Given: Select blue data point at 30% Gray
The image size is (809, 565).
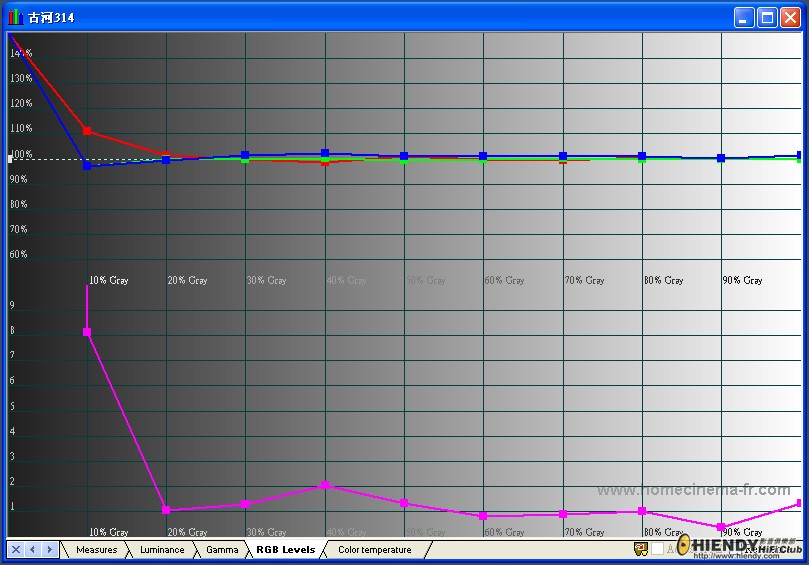Looking at the screenshot, I should pyautogui.click(x=245, y=155).
